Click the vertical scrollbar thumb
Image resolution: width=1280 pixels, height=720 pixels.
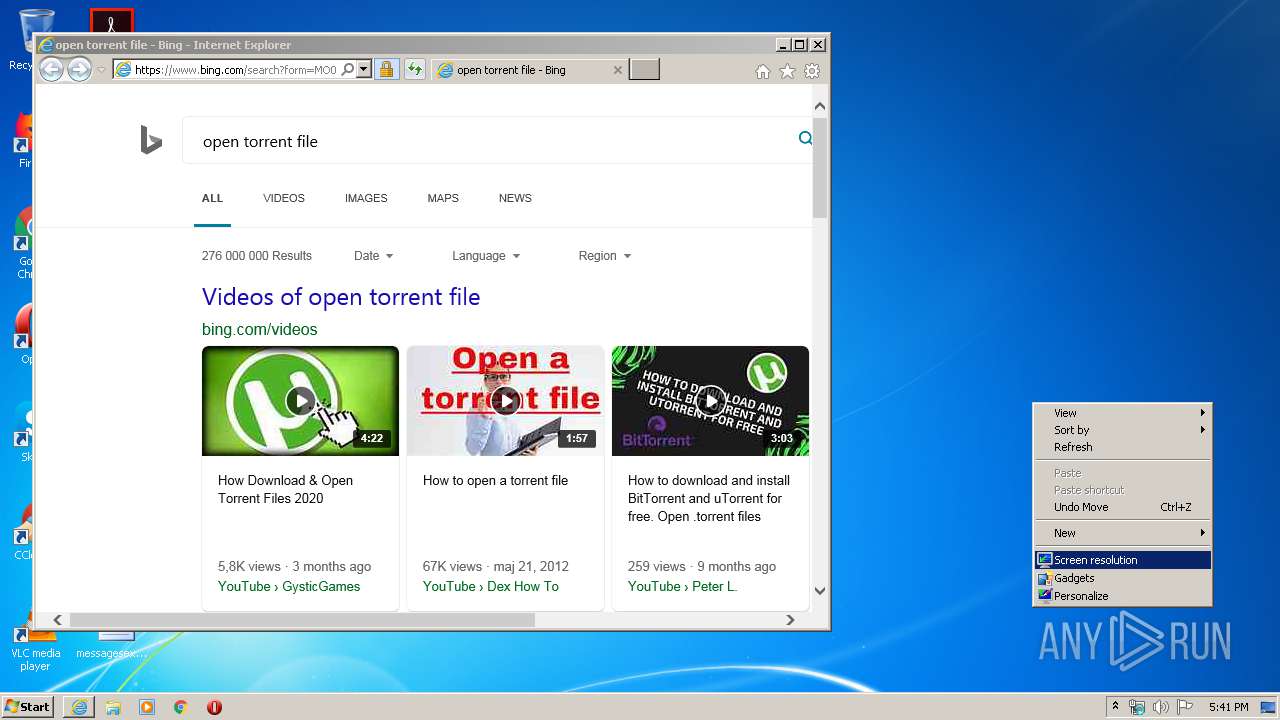(820, 167)
